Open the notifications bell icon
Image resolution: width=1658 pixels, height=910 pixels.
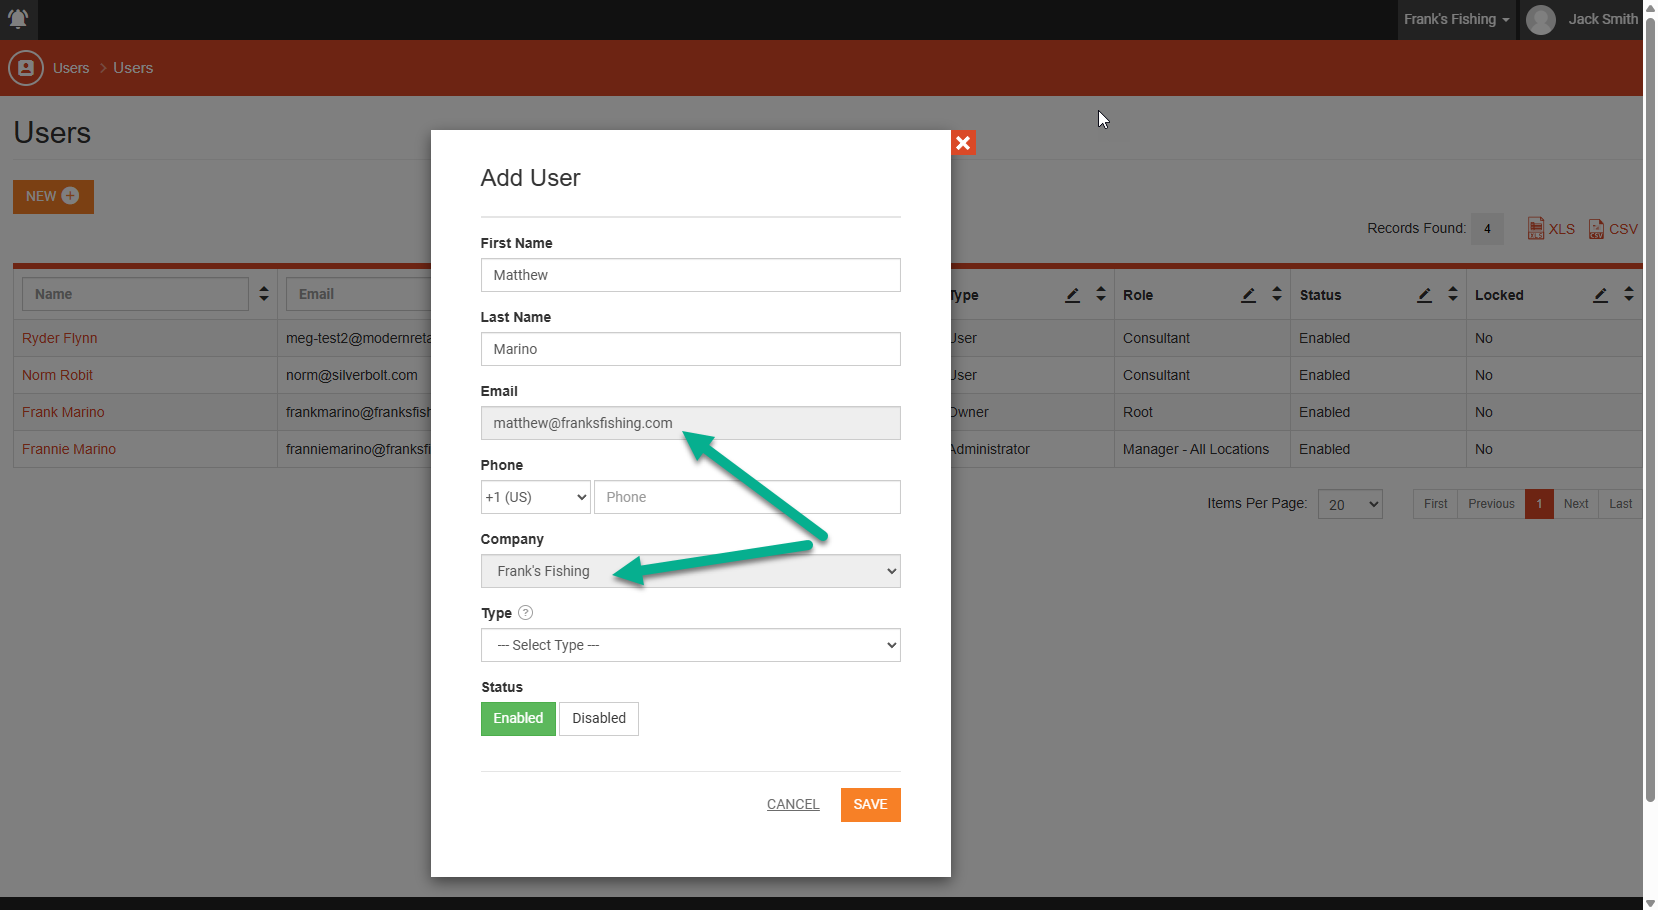click(18, 18)
